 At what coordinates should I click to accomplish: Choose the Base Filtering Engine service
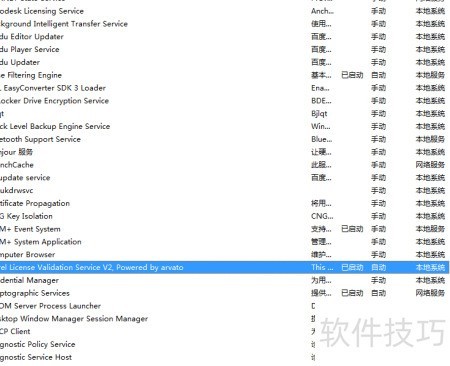[225, 75]
